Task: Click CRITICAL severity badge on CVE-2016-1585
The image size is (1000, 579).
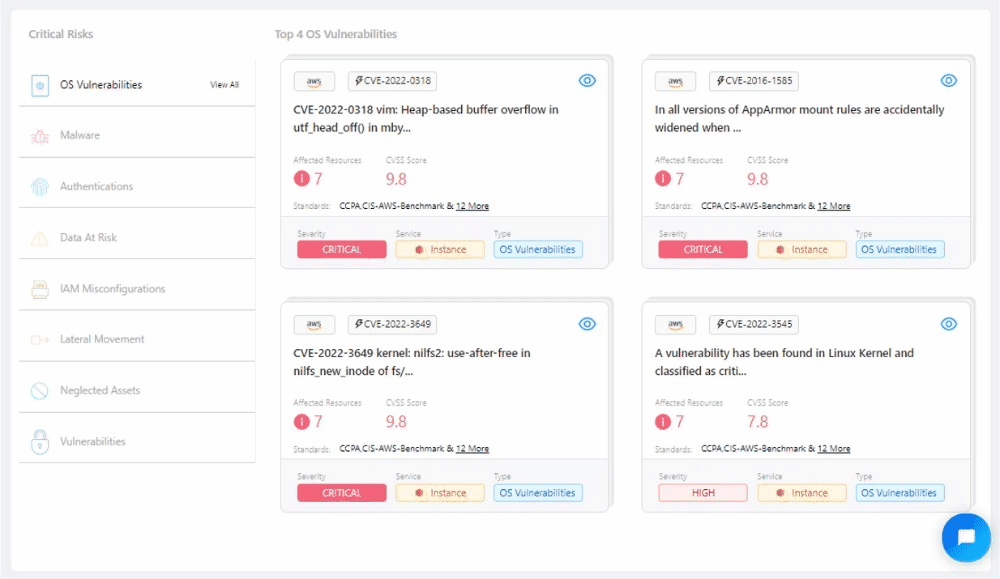Action: [x=703, y=249]
